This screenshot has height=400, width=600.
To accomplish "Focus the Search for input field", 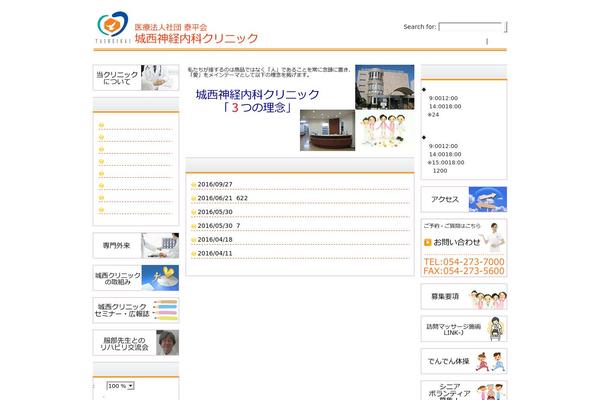I will pos(470,27).
